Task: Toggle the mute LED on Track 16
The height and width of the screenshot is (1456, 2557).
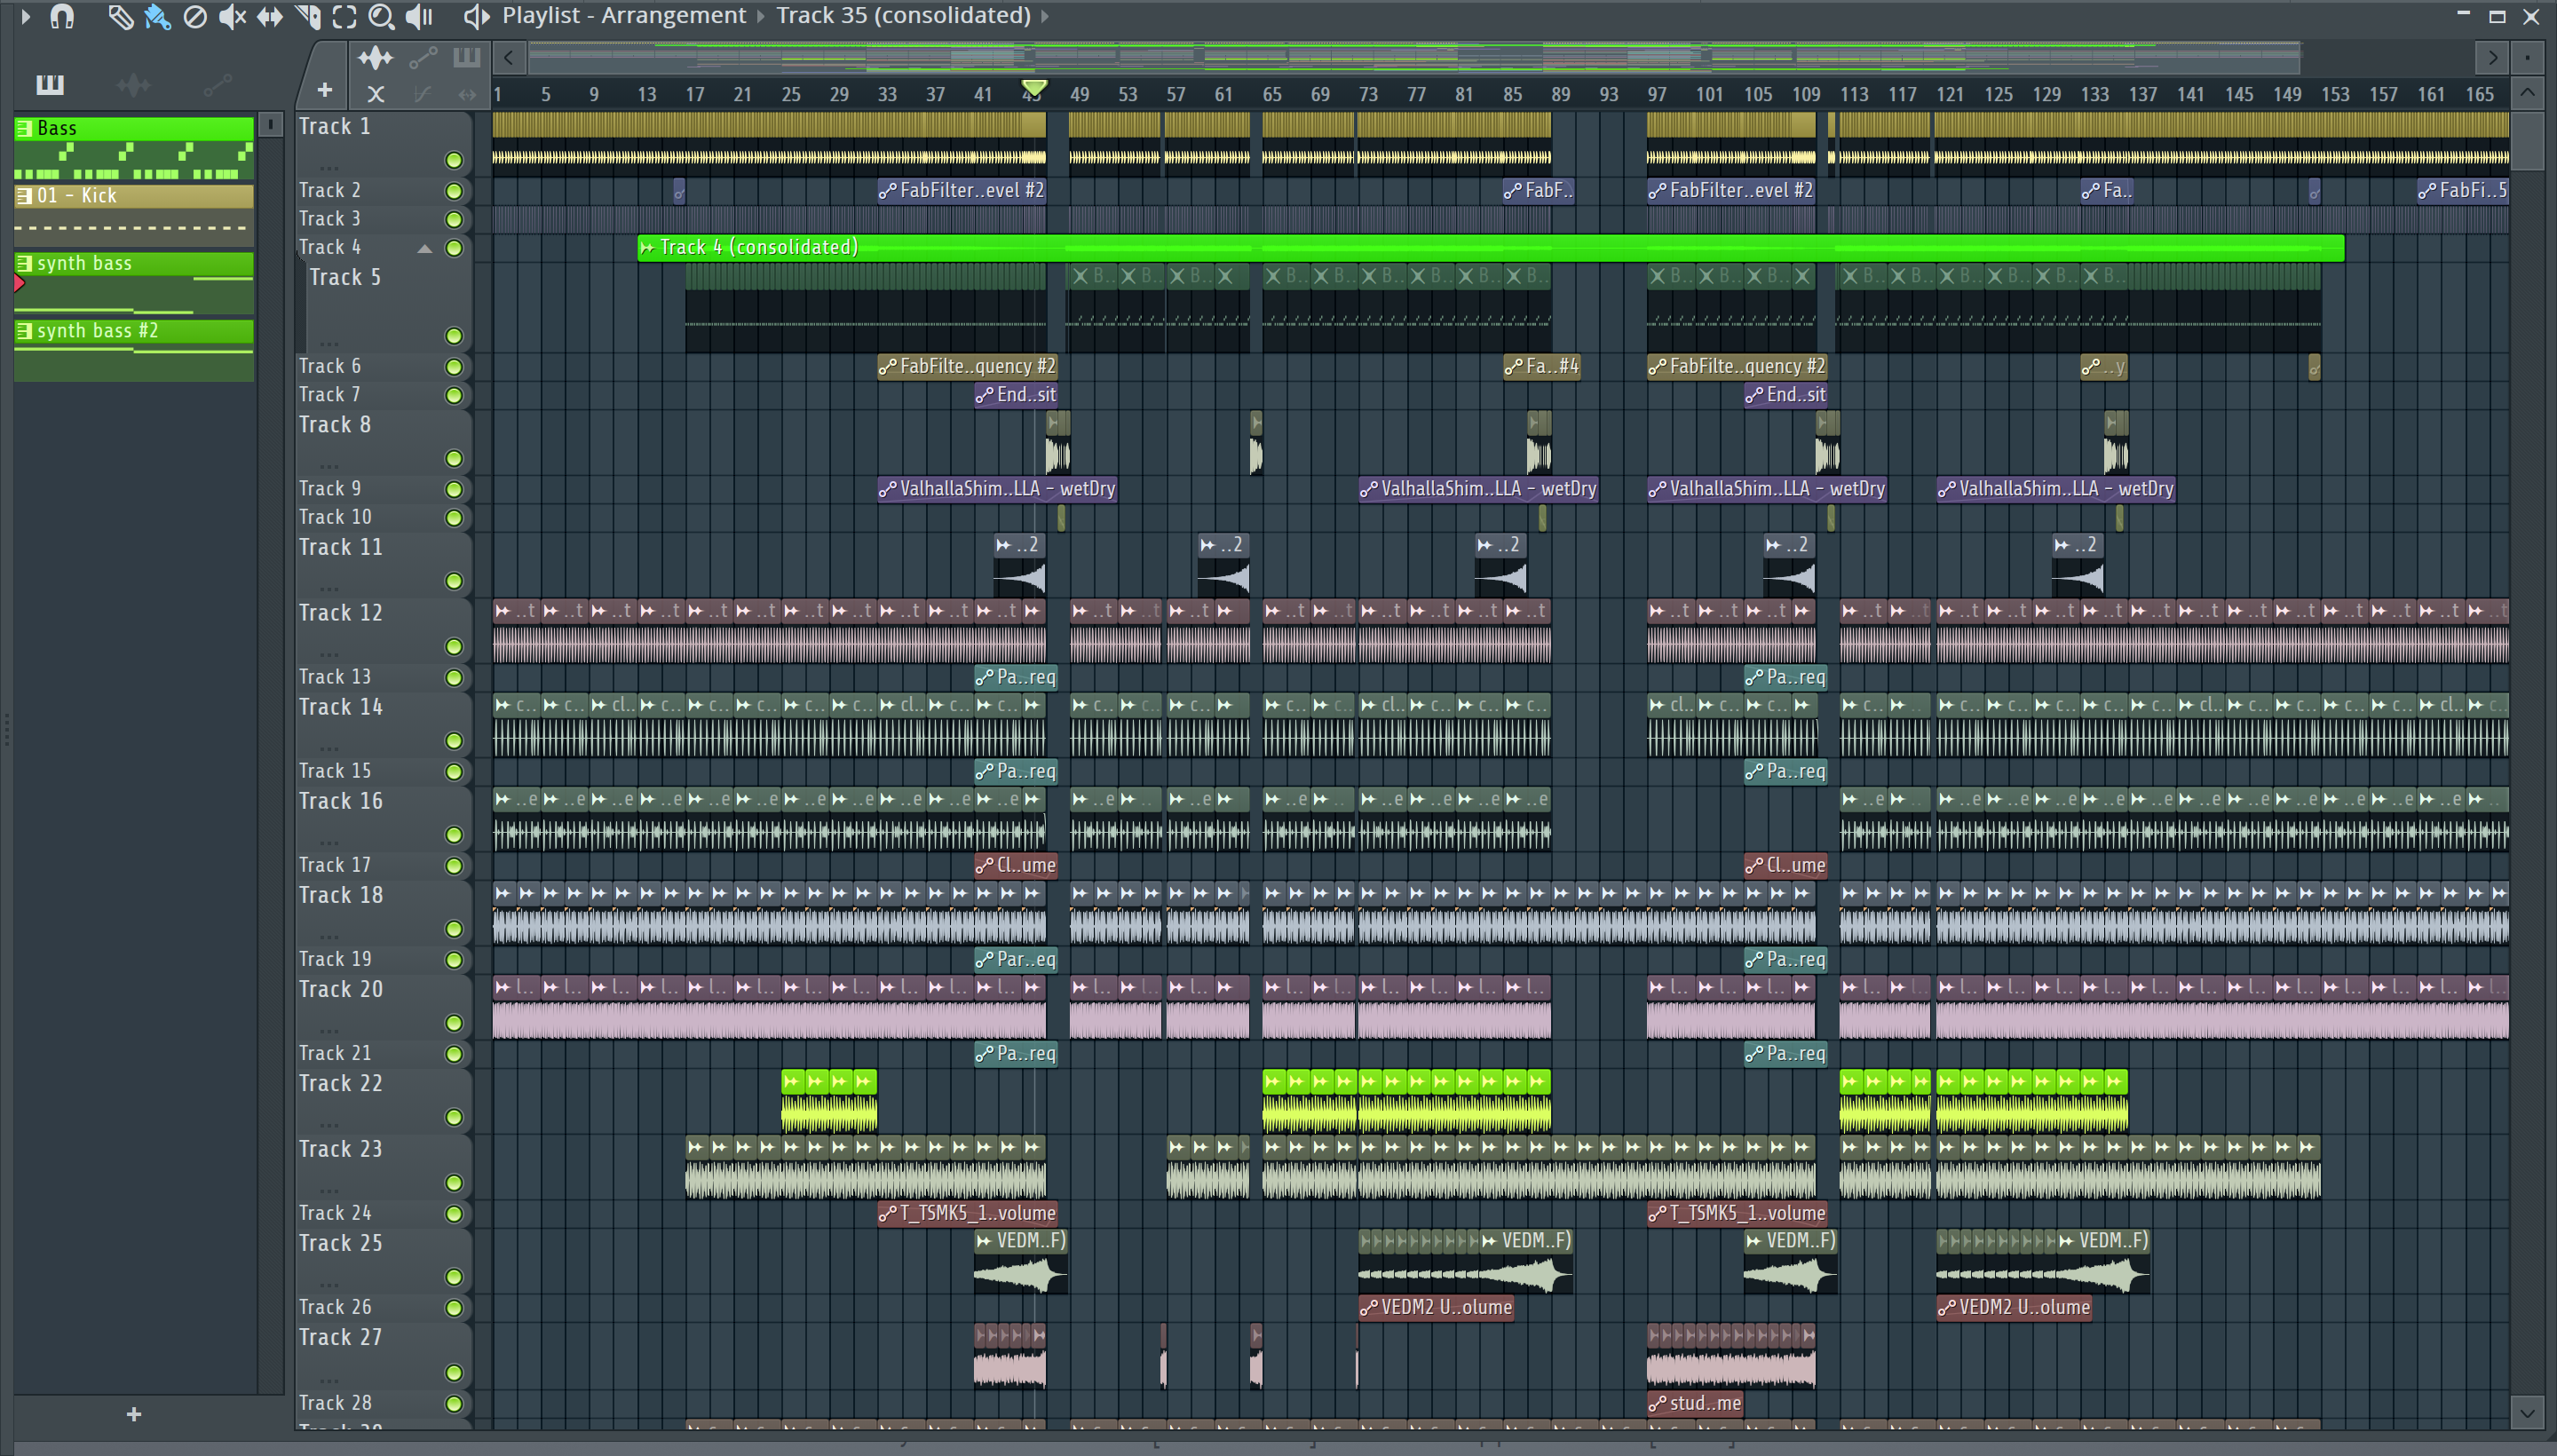Action: pos(454,835)
